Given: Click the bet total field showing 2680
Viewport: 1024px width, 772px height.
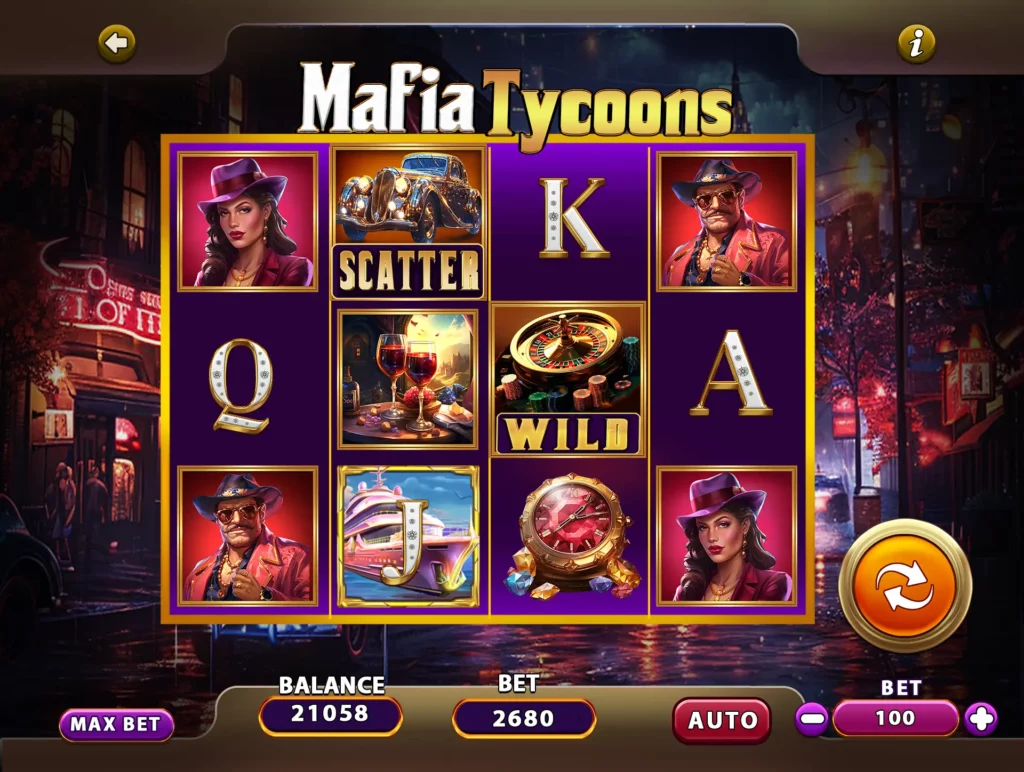Looking at the screenshot, I should coord(524,718).
